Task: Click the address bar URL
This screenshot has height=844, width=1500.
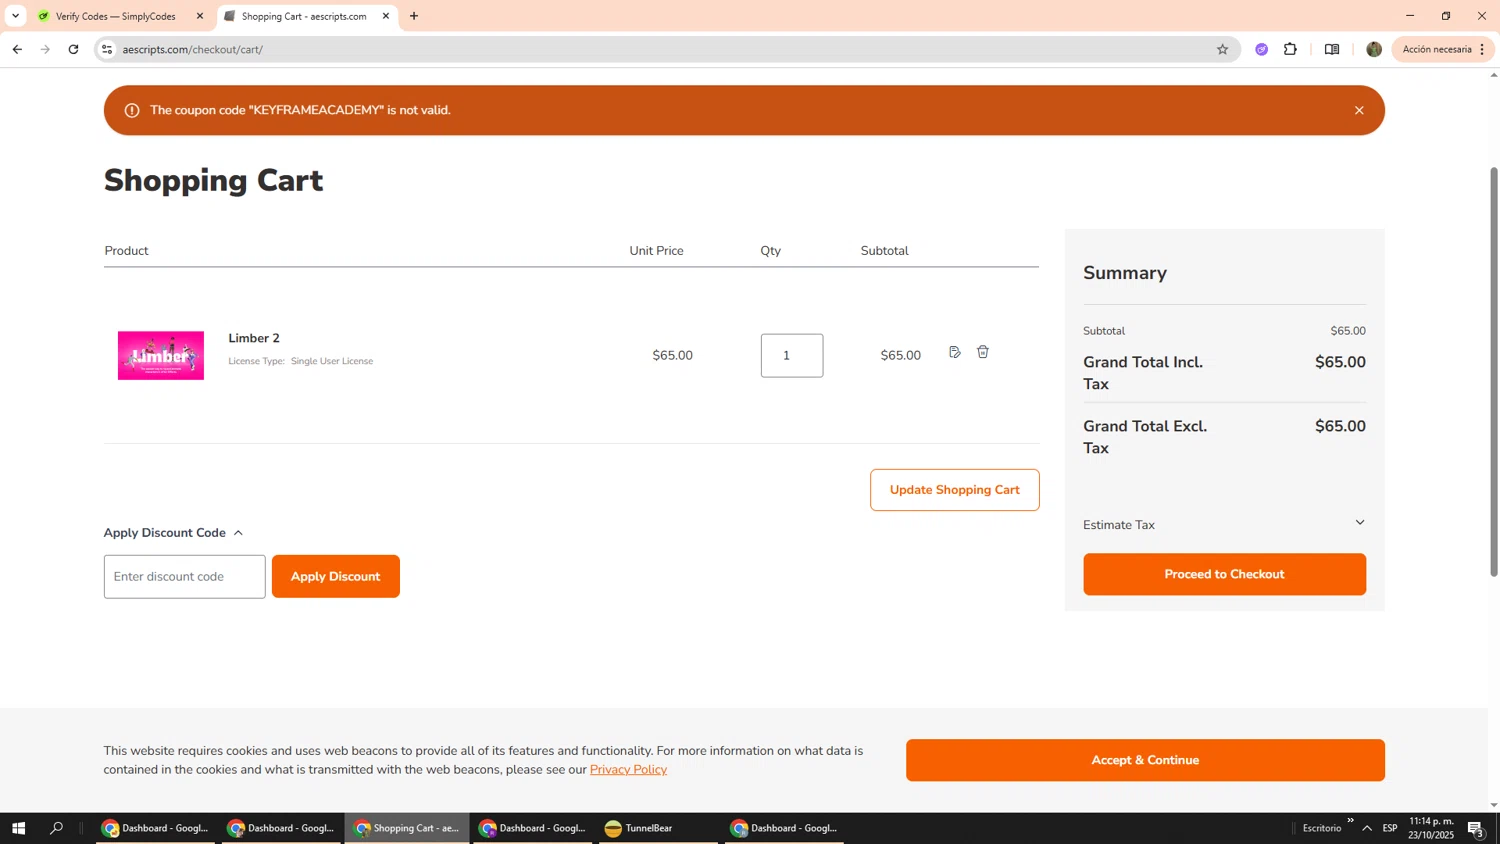Action: [x=193, y=49]
